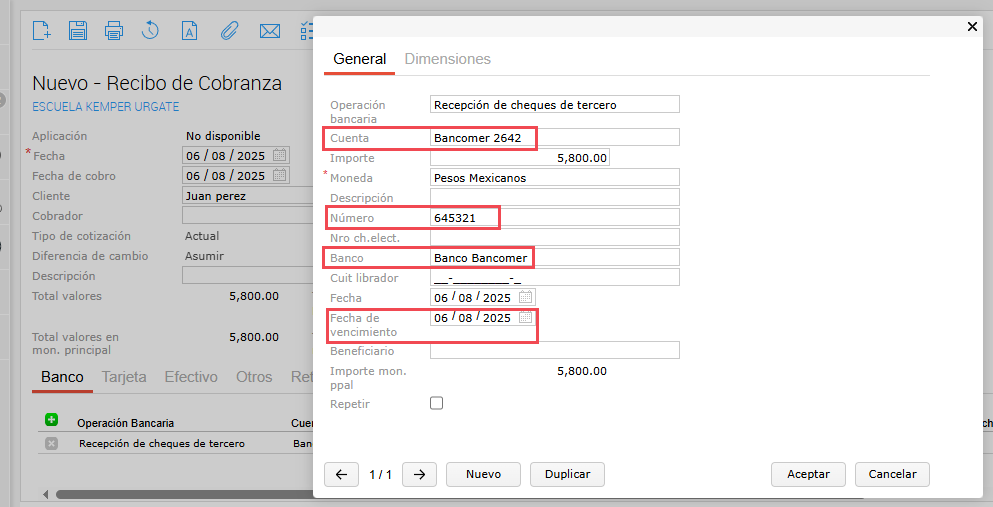Click the printer toolbar icon

pos(114,30)
